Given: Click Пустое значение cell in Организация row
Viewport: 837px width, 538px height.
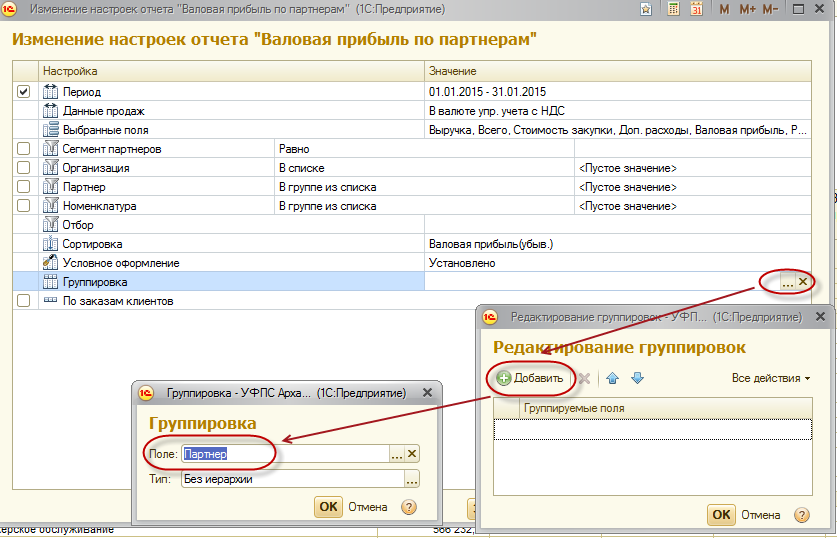Looking at the screenshot, I should coord(693,168).
